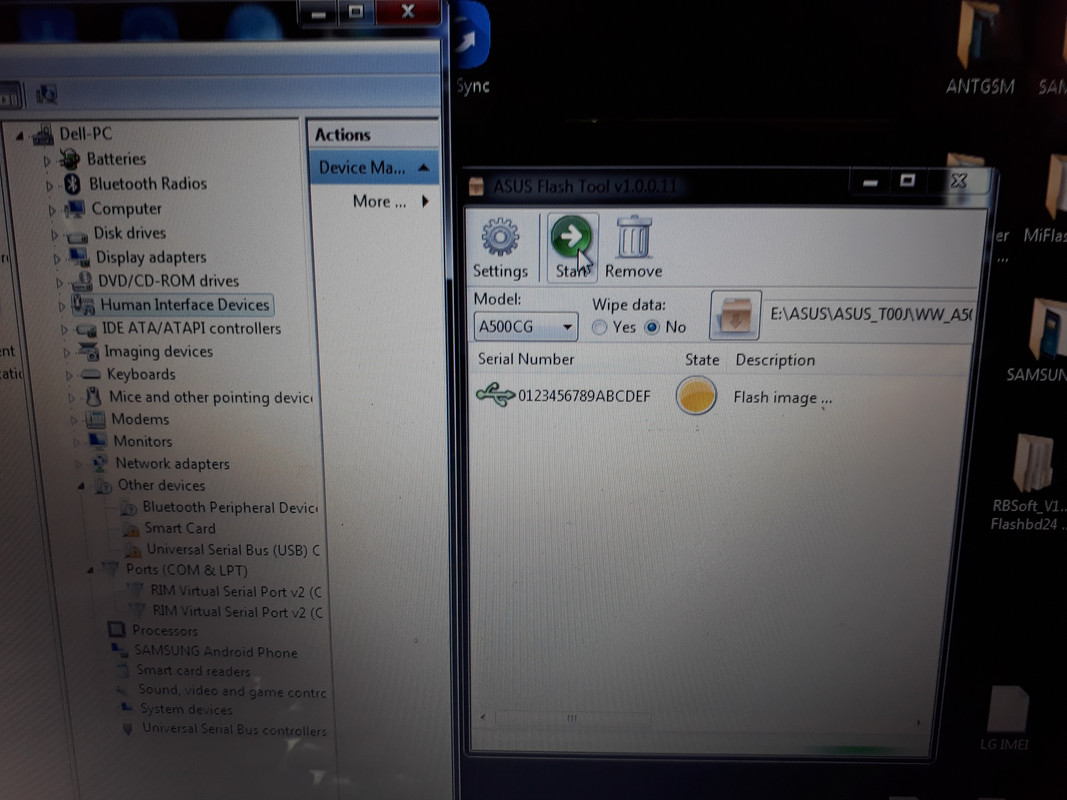Collapse the Device Manager actions section arrow
The width and height of the screenshot is (1067, 800).
click(x=423, y=167)
